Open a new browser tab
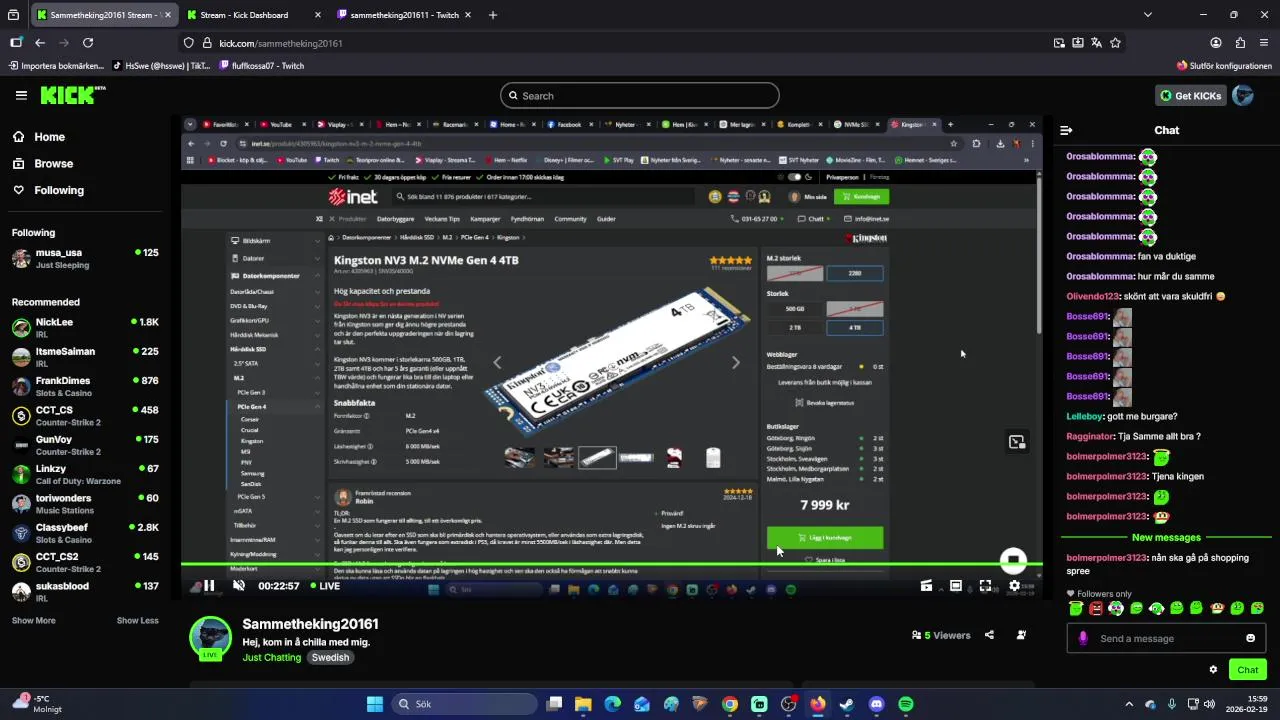 click(x=493, y=15)
